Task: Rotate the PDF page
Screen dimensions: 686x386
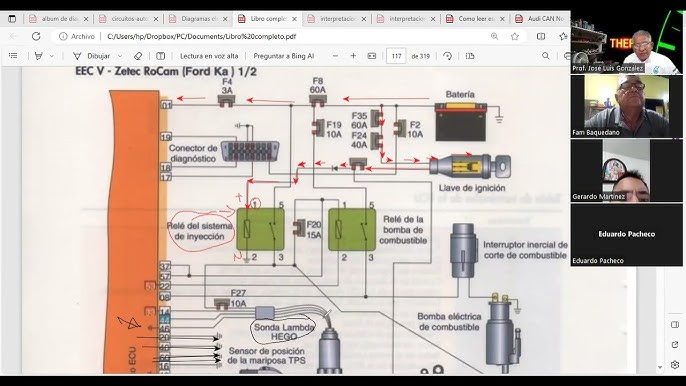Action: [x=447, y=56]
